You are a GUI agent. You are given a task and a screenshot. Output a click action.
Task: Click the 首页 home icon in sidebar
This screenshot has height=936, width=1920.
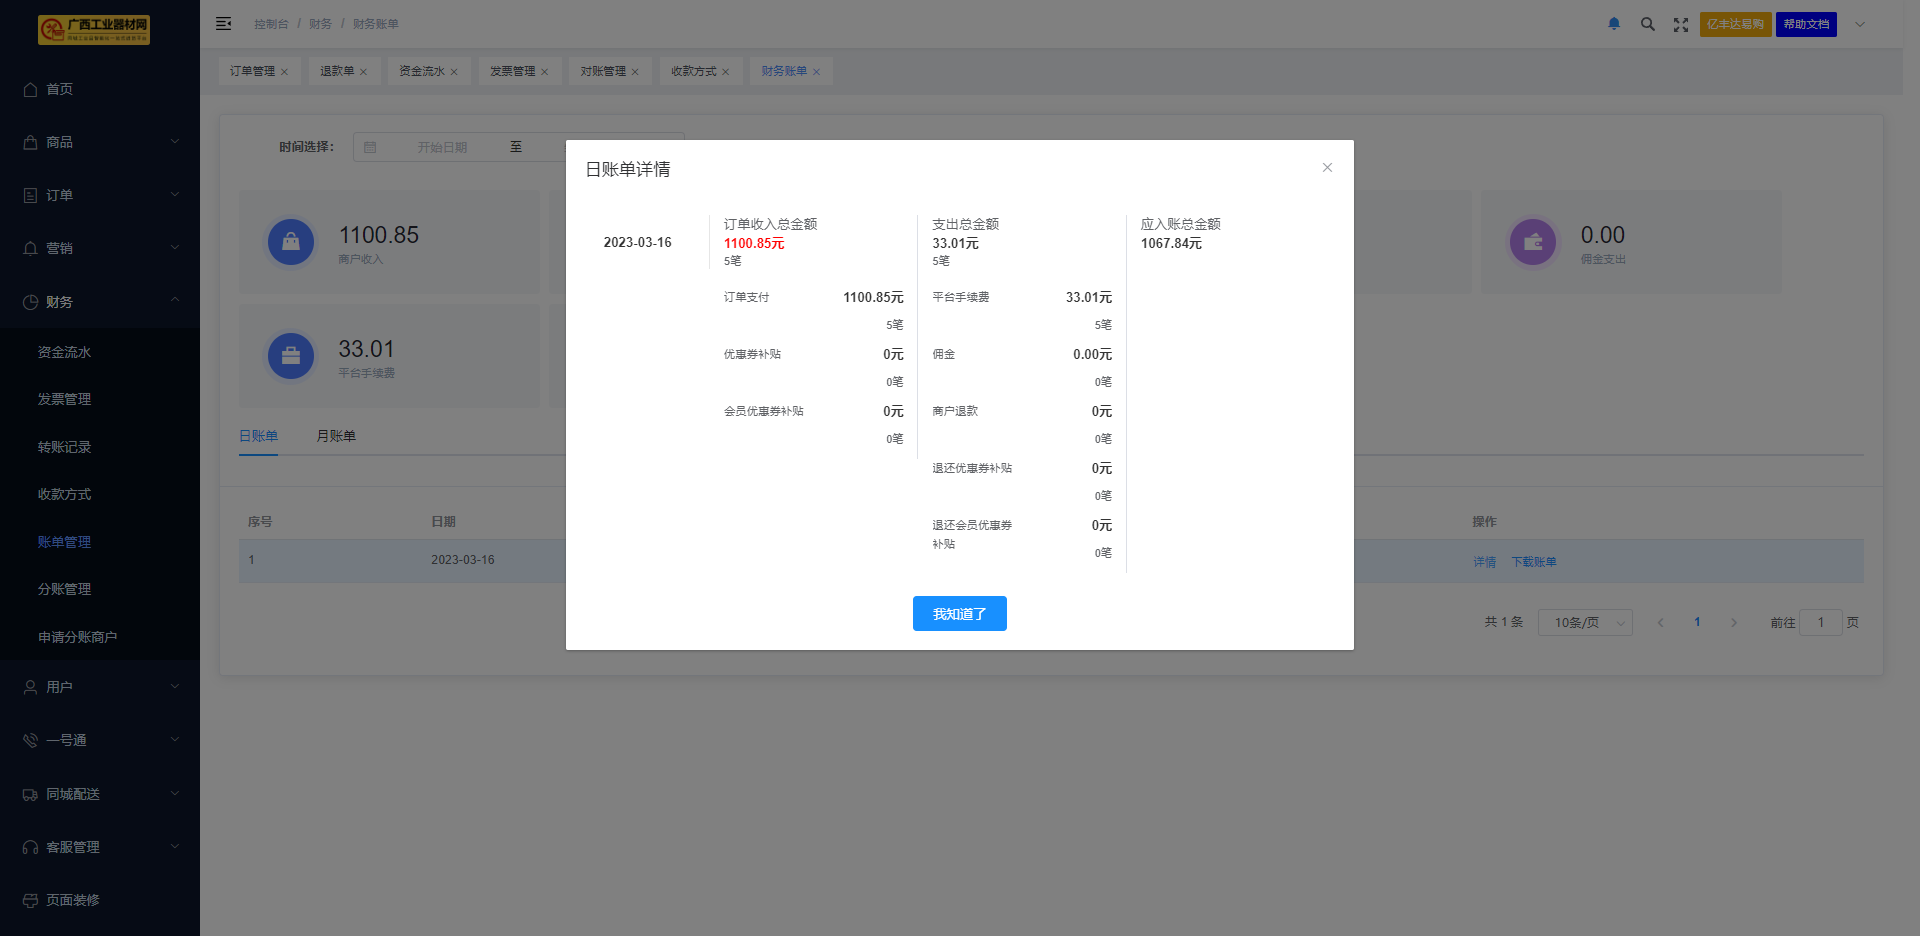[31, 90]
